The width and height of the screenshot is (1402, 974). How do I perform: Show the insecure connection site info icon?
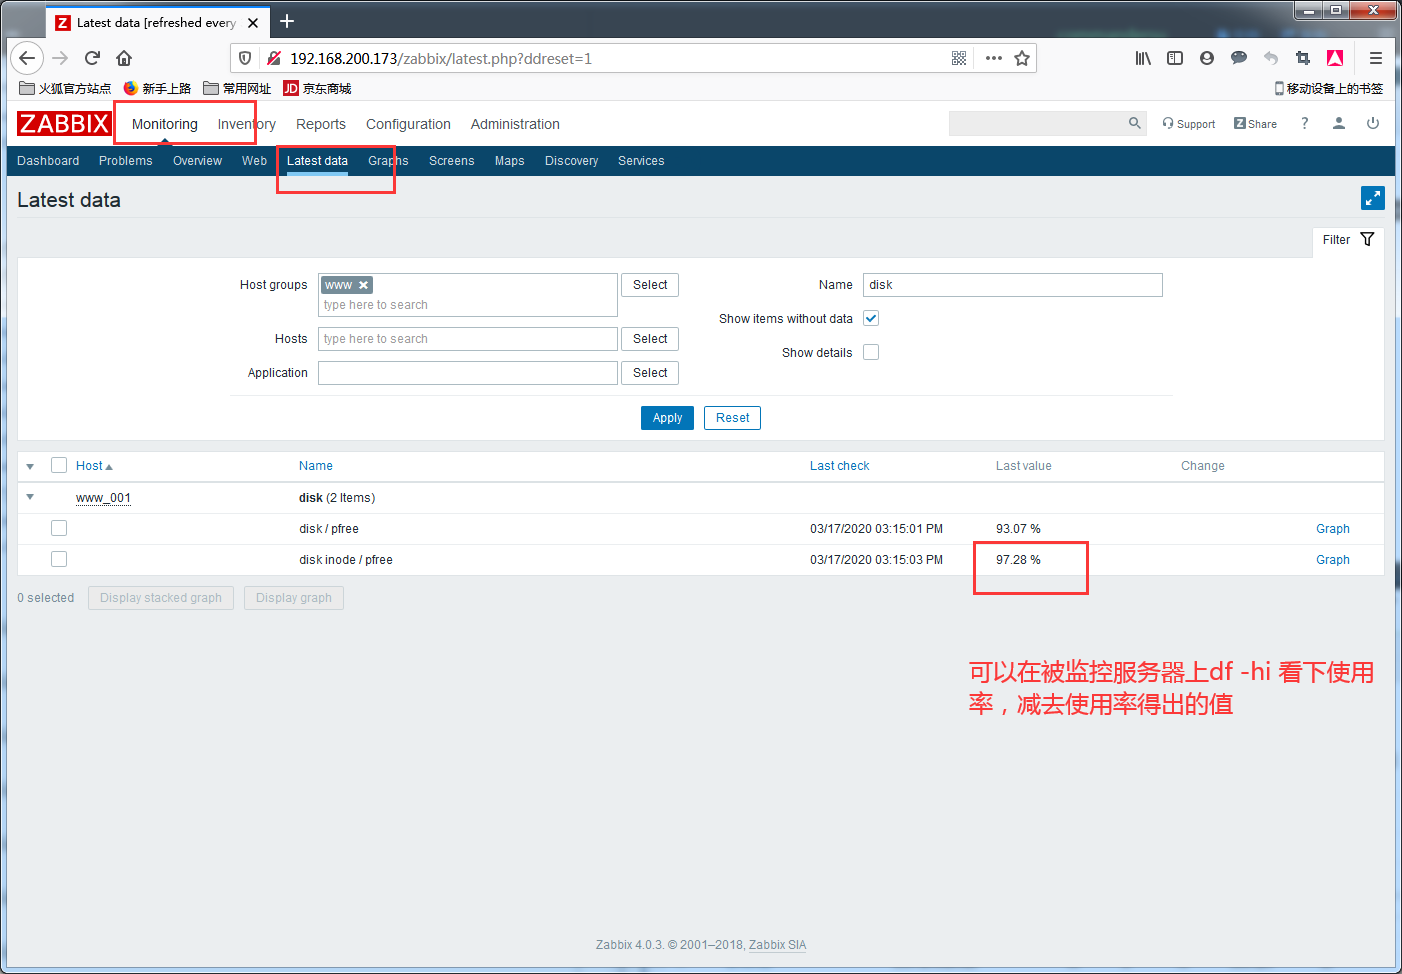point(273,58)
